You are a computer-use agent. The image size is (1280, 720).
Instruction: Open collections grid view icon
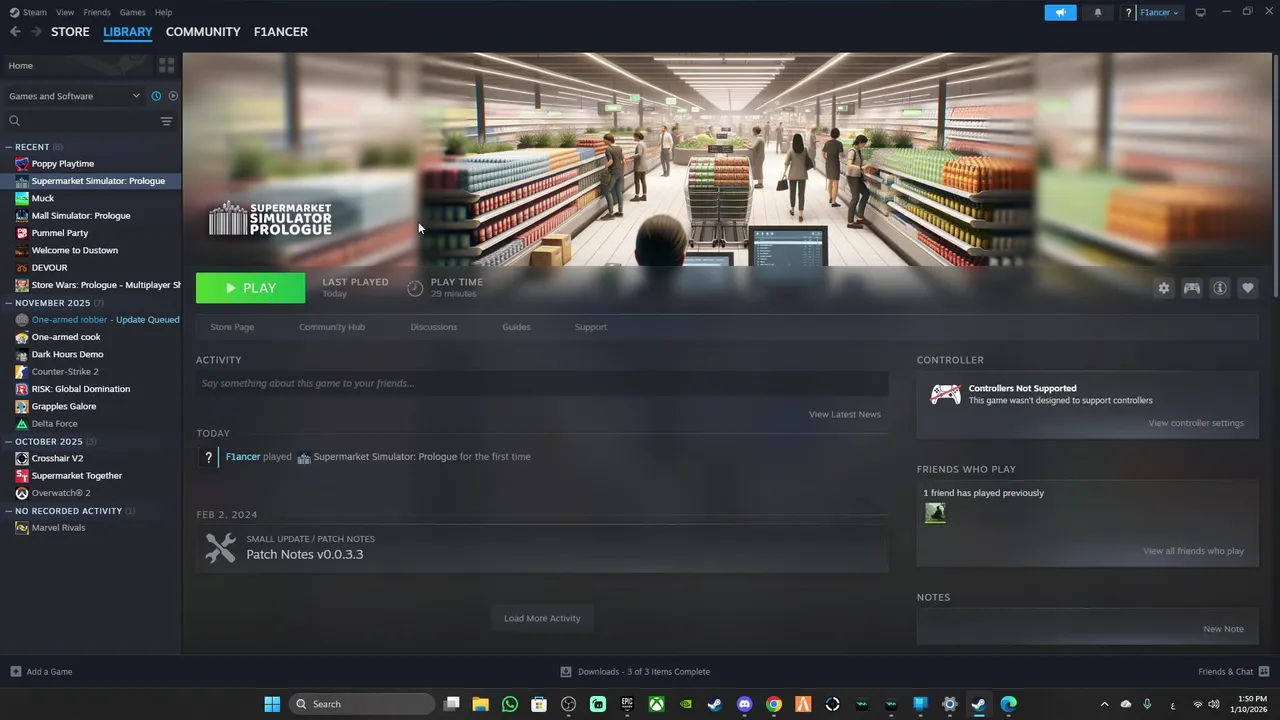pos(166,65)
